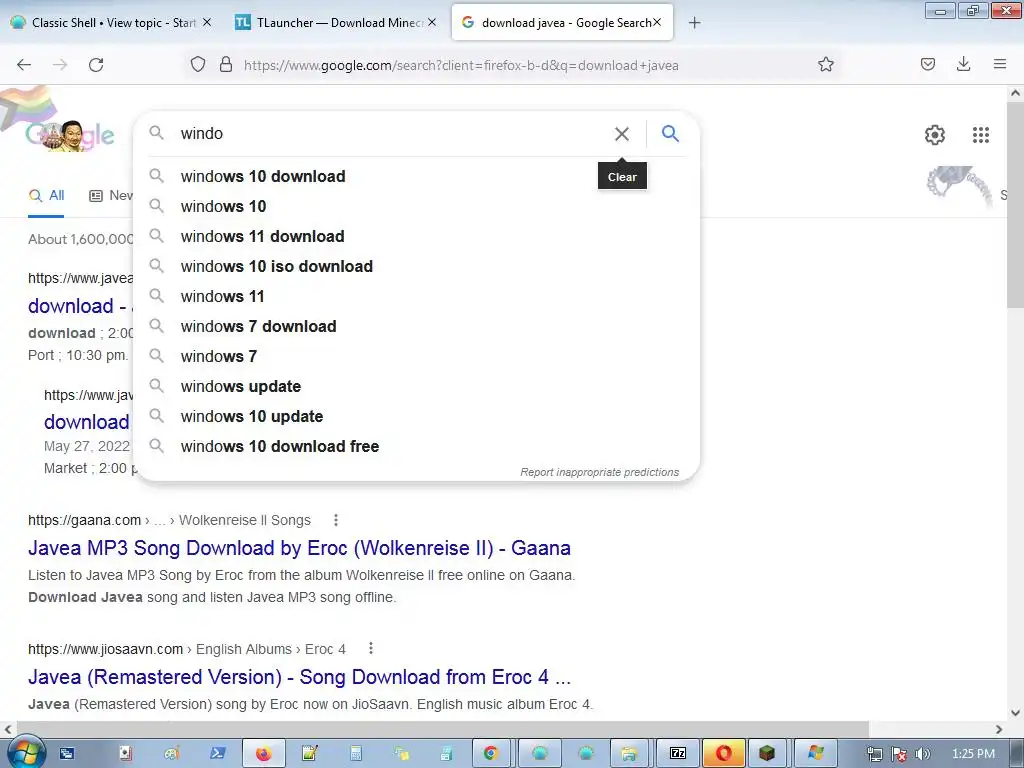Screen dimensions: 1024x768
Task: Choose the plain windows 10 suggestion
Action: (416, 206)
